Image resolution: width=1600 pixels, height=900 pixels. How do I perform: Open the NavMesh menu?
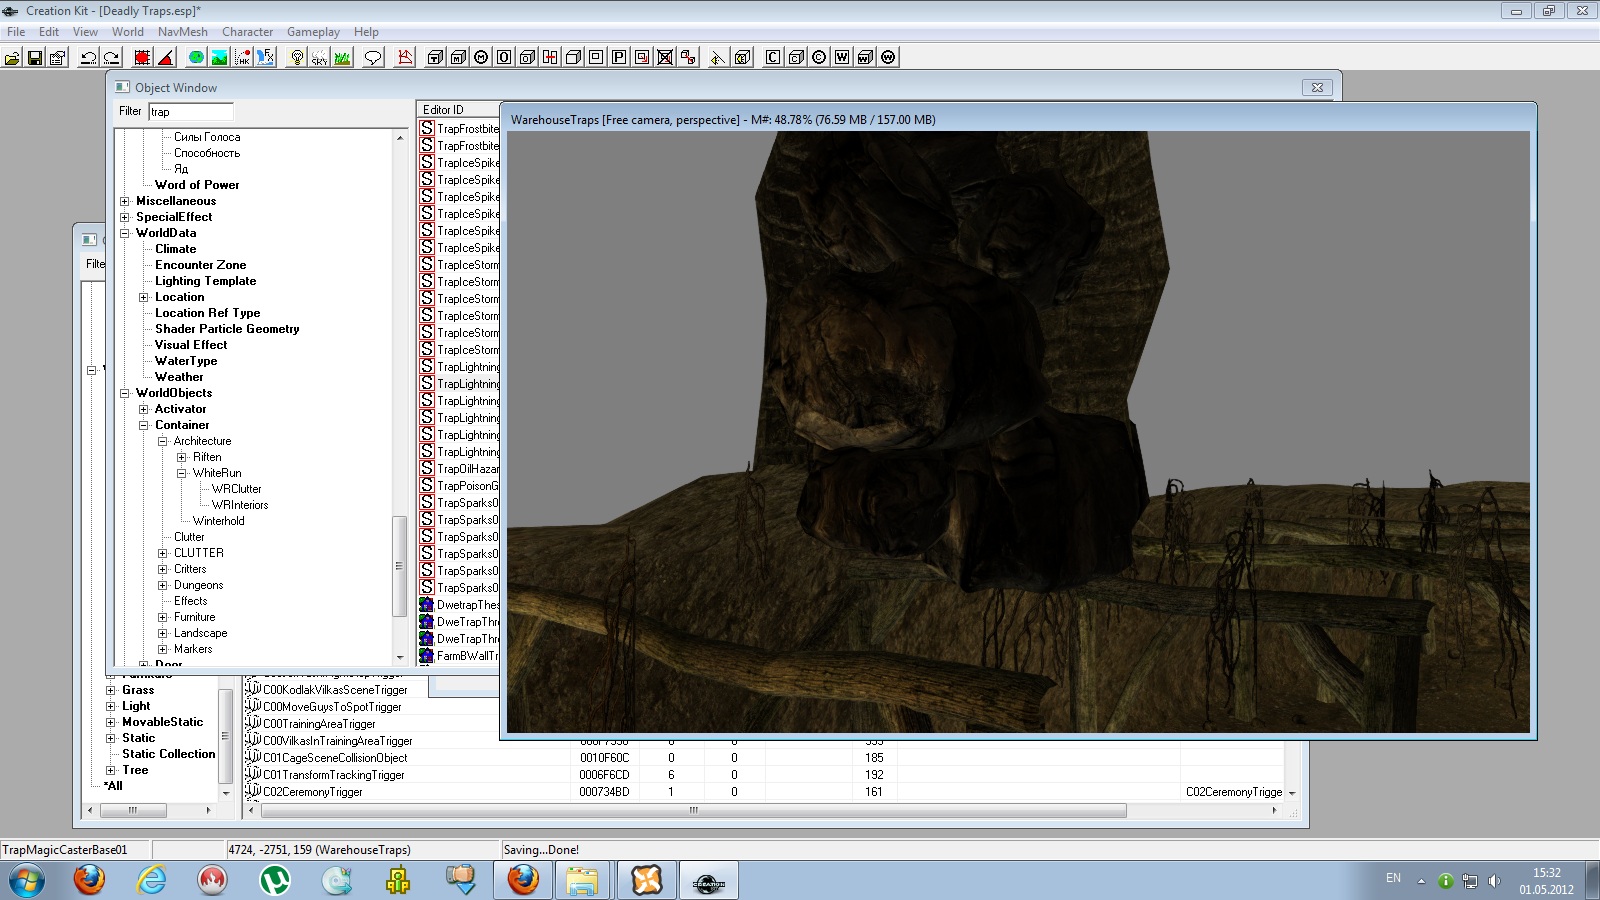point(183,32)
